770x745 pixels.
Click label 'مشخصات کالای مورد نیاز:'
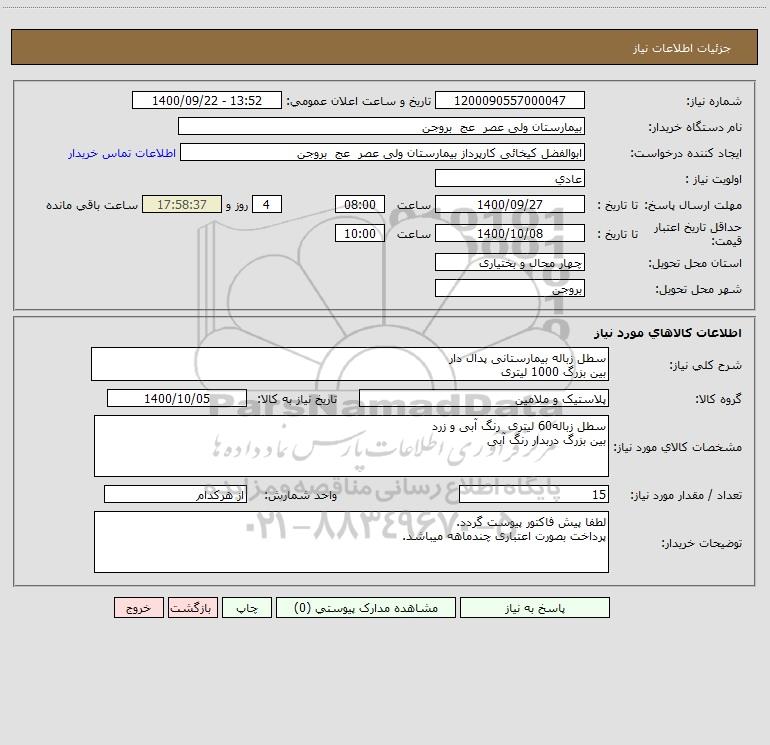point(678,447)
